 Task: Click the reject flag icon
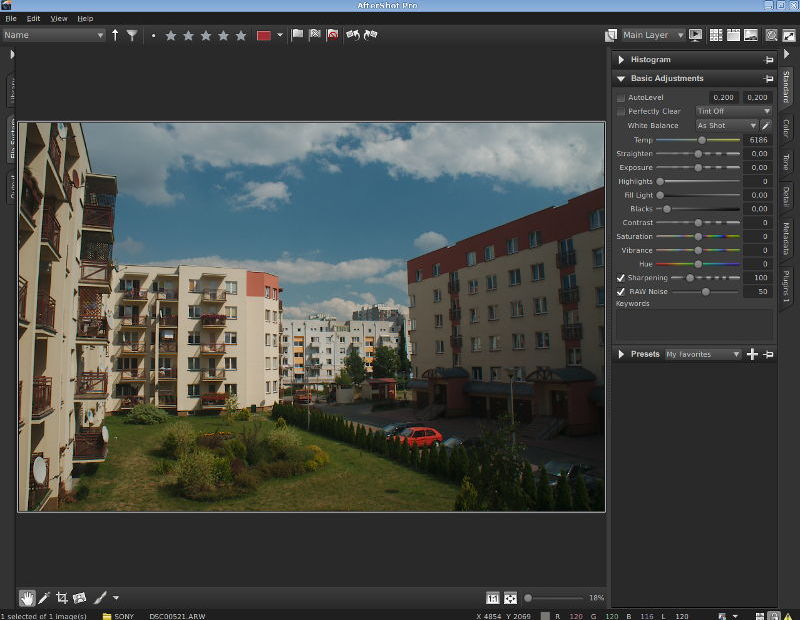tap(333, 35)
